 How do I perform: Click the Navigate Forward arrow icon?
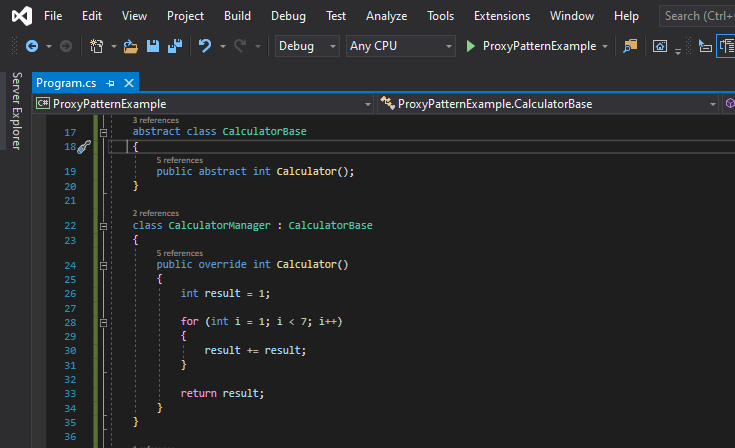tap(66, 46)
